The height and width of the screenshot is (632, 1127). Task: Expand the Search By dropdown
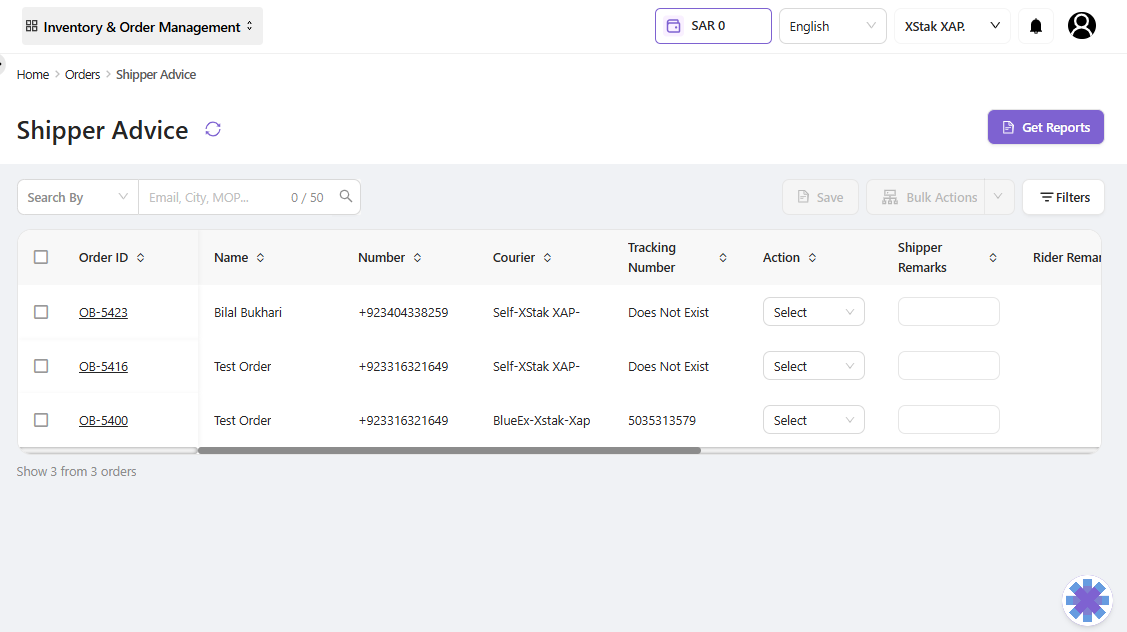(x=78, y=197)
